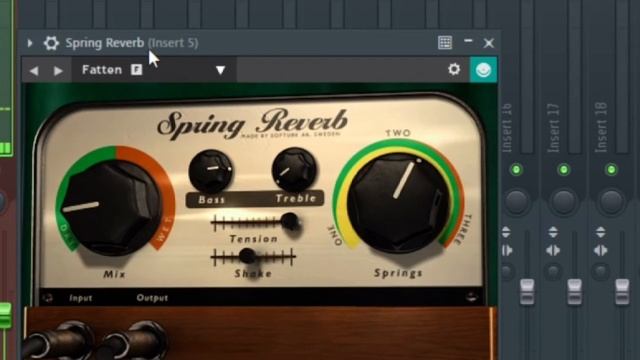Expand the plugin window menu arrow
This screenshot has width=640, height=360.
point(30,43)
